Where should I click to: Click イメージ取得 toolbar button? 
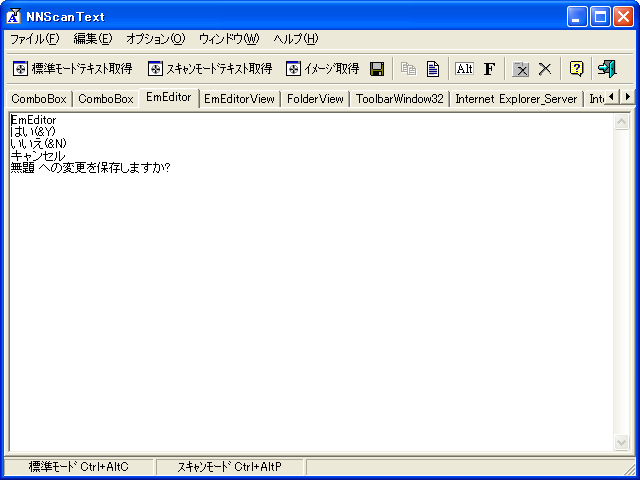[322, 69]
